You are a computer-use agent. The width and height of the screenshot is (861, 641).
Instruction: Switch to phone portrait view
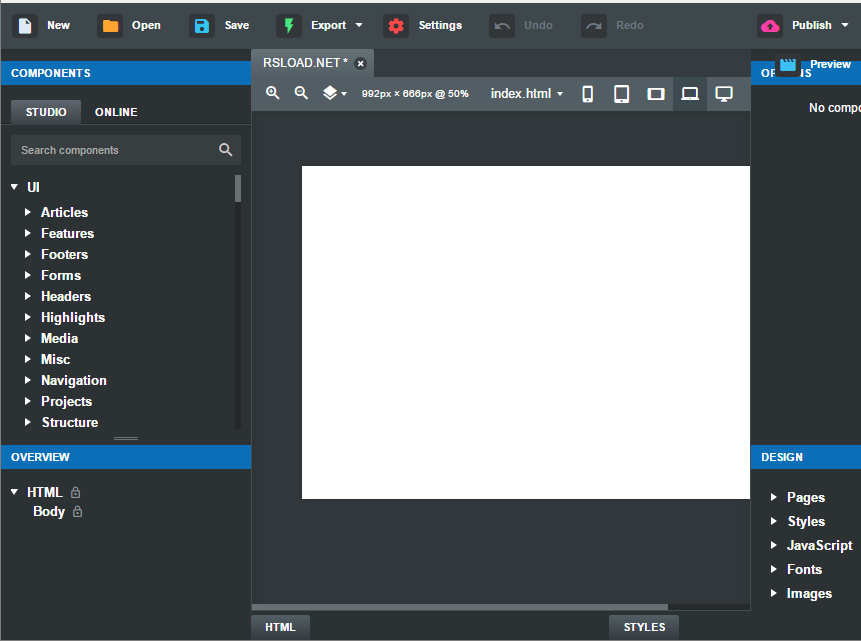click(x=588, y=94)
